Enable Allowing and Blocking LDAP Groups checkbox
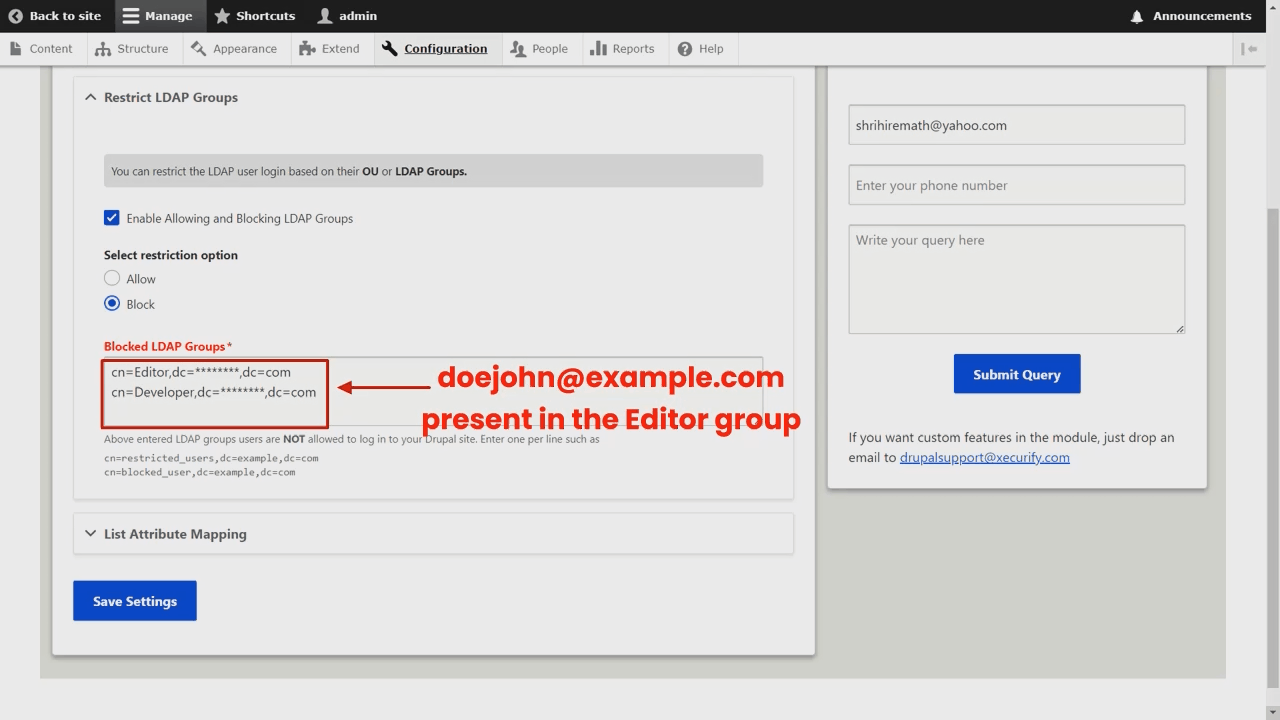1280x720 pixels. coord(111,218)
